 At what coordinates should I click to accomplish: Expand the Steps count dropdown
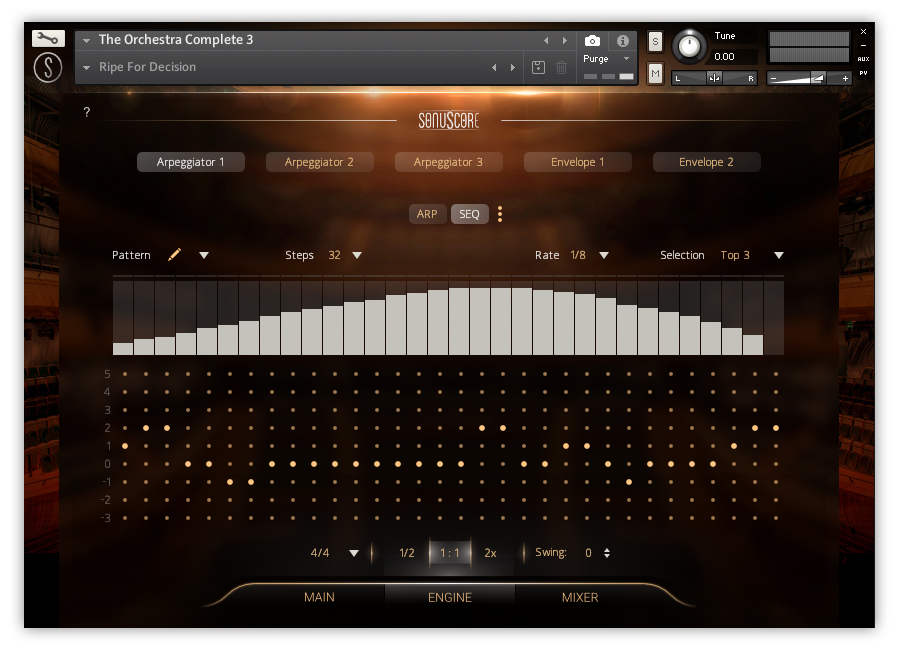[357, 255]
